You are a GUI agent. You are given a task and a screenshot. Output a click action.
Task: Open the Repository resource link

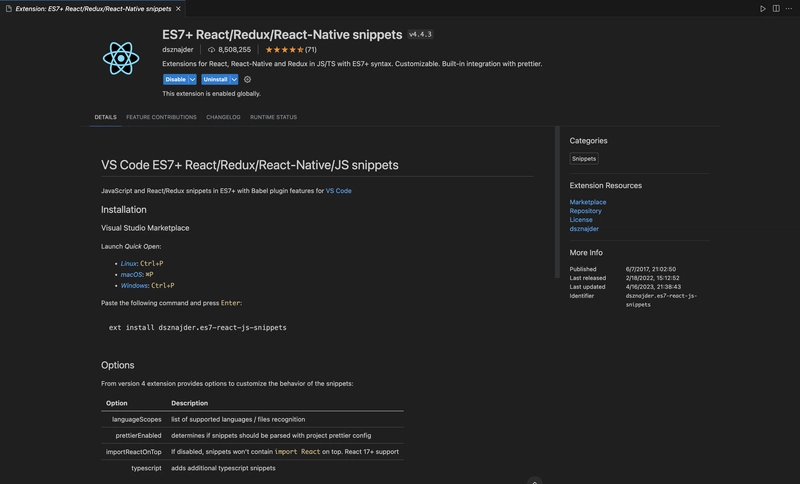tap(585, 211)
